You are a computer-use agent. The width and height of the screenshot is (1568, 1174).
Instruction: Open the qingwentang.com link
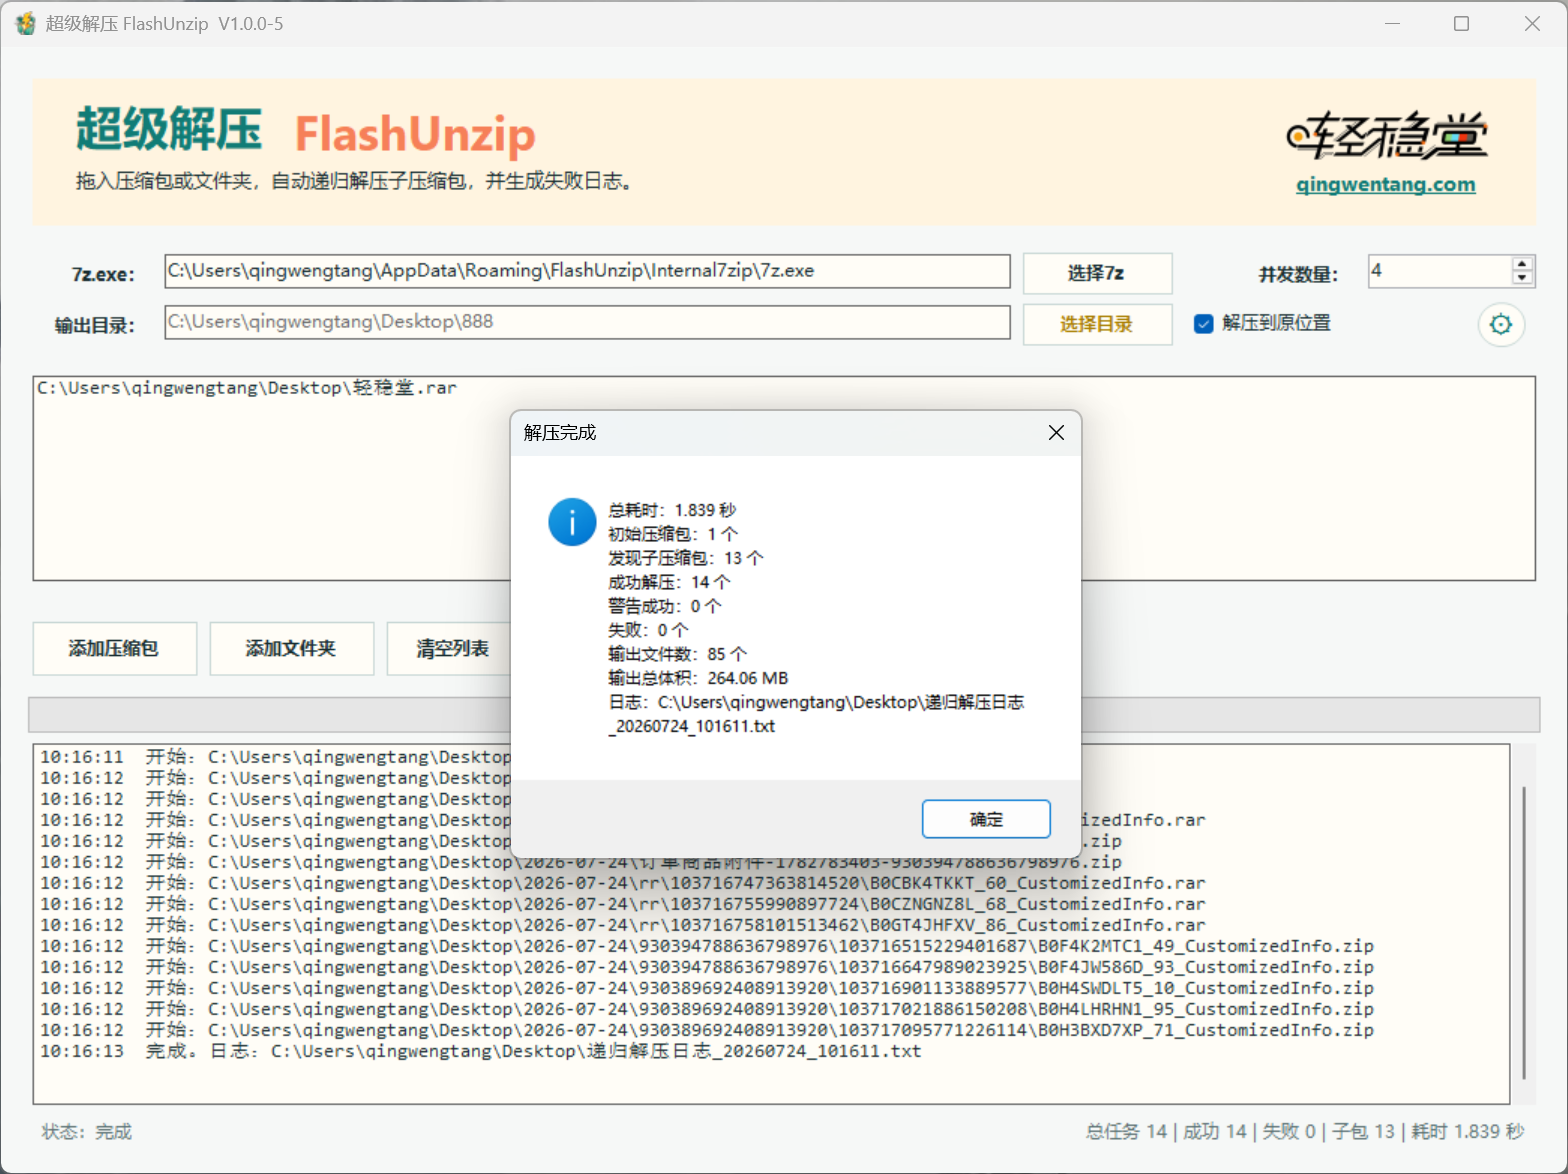(1386, 184)
